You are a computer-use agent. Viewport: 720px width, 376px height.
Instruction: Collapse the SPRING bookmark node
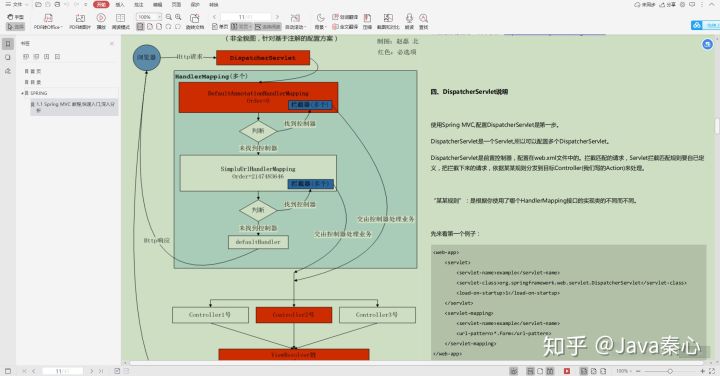tap(22, 93)
